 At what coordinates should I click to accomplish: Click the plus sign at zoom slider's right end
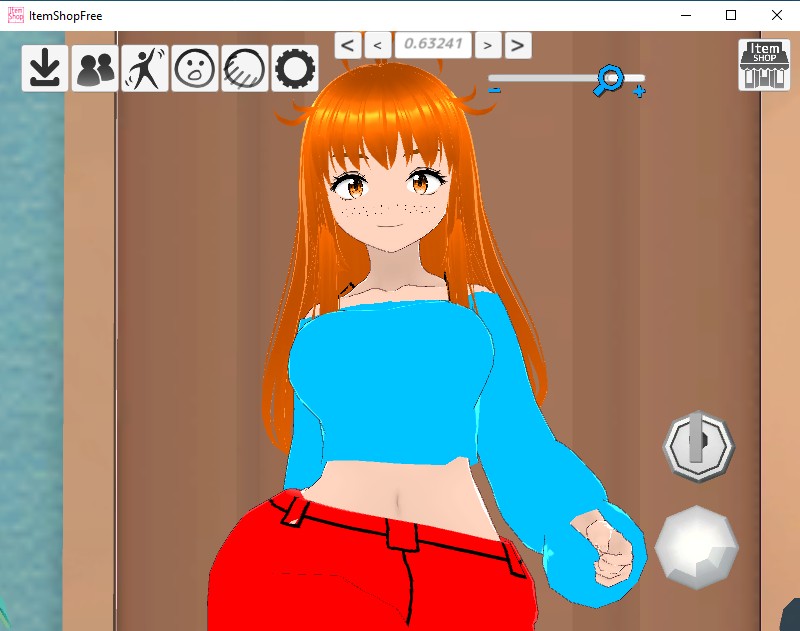click(639, 92)
